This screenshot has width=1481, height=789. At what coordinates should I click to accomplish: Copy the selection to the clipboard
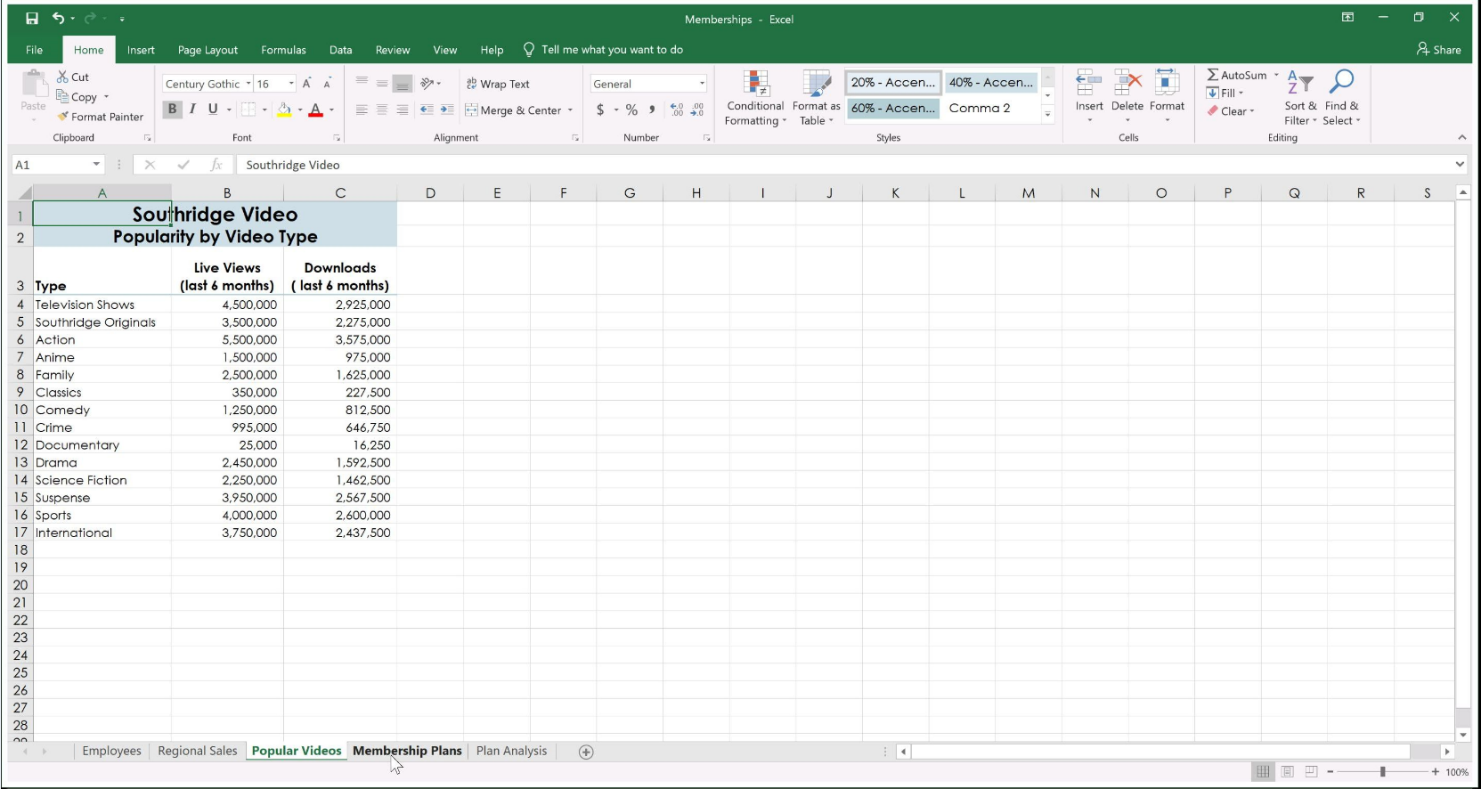point(78,97)
